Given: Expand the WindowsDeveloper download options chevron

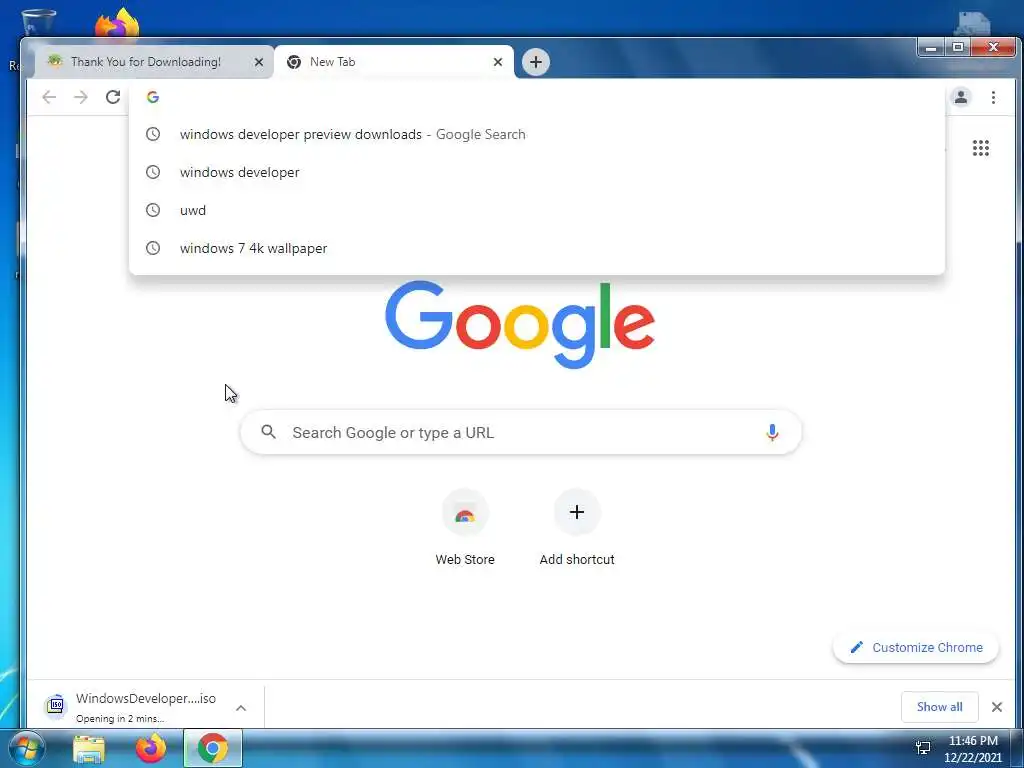Looking at the screenshot, I should click(241, 708).
